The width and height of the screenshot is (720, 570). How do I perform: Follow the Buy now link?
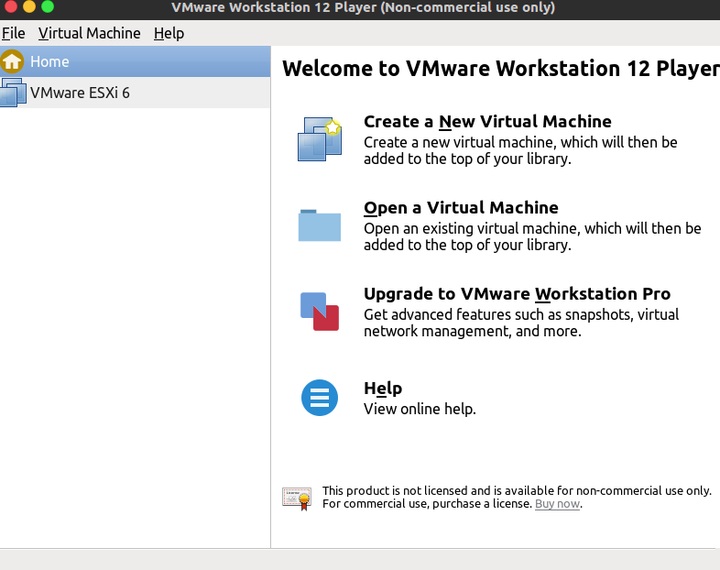(x=557, y=504)
